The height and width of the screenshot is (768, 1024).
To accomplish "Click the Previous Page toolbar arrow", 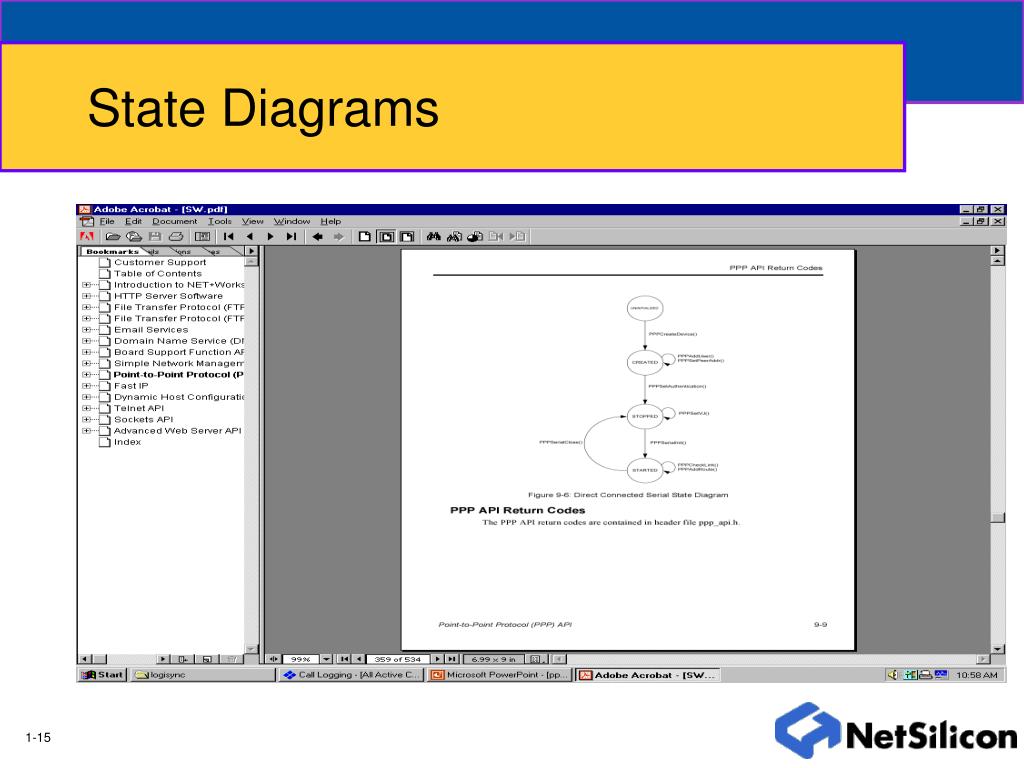I will point(249,236).
